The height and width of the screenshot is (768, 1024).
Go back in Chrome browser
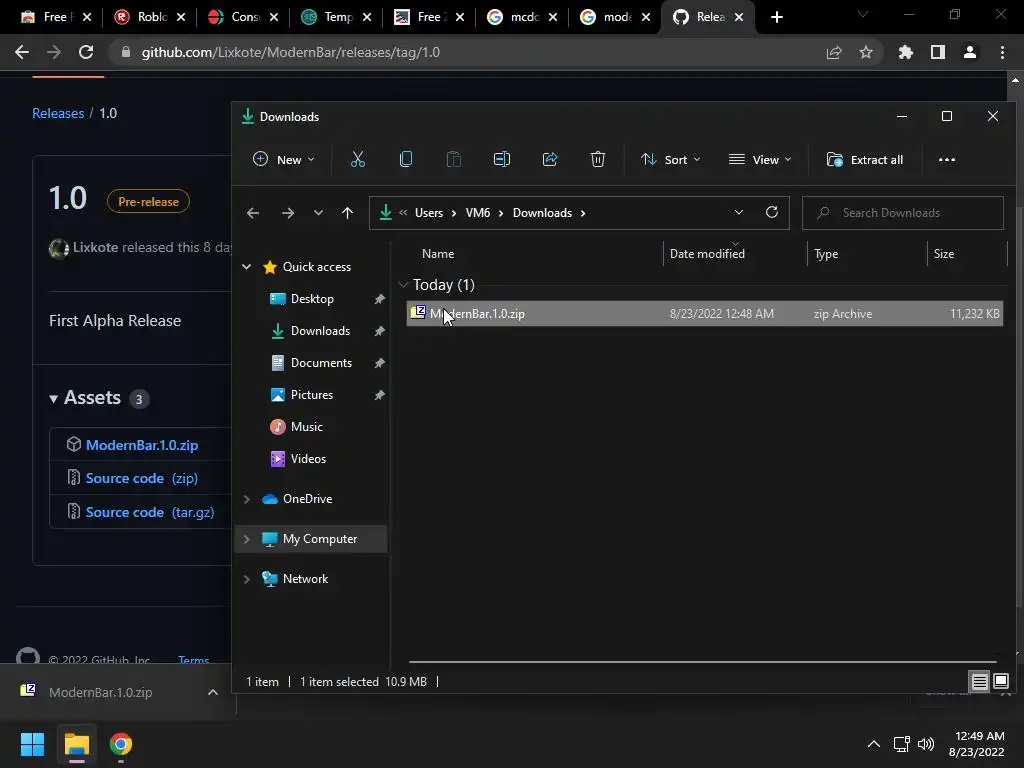point(22,52)
